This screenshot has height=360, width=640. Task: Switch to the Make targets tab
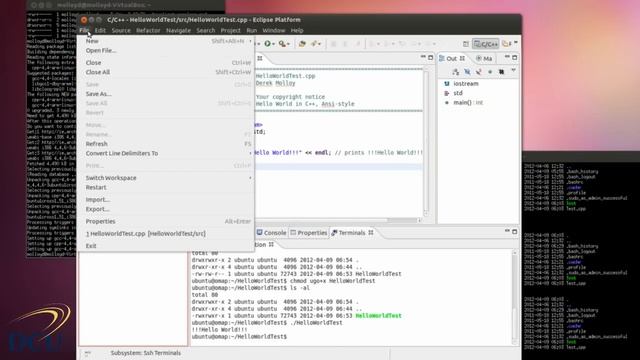pyautogui.click(x=484, y=58)
